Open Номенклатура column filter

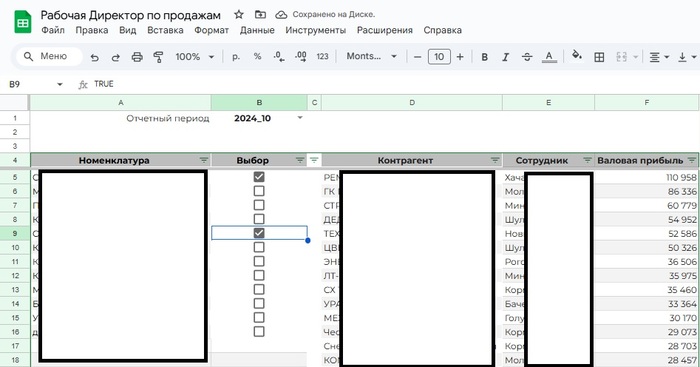(204, 160)
